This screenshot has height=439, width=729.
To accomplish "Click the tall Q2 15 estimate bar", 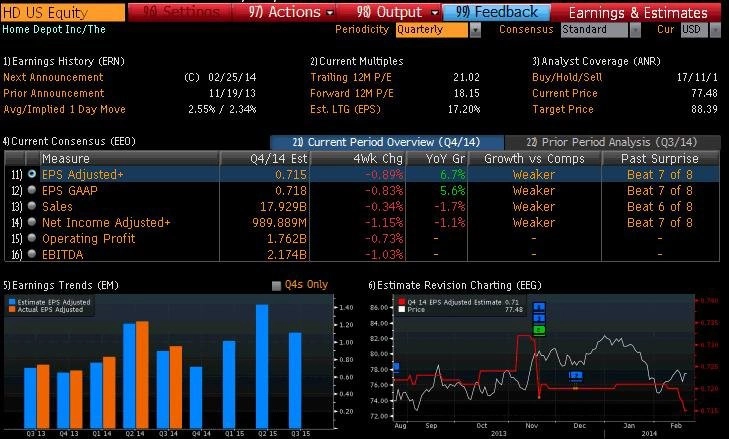I will coord(262,366).
